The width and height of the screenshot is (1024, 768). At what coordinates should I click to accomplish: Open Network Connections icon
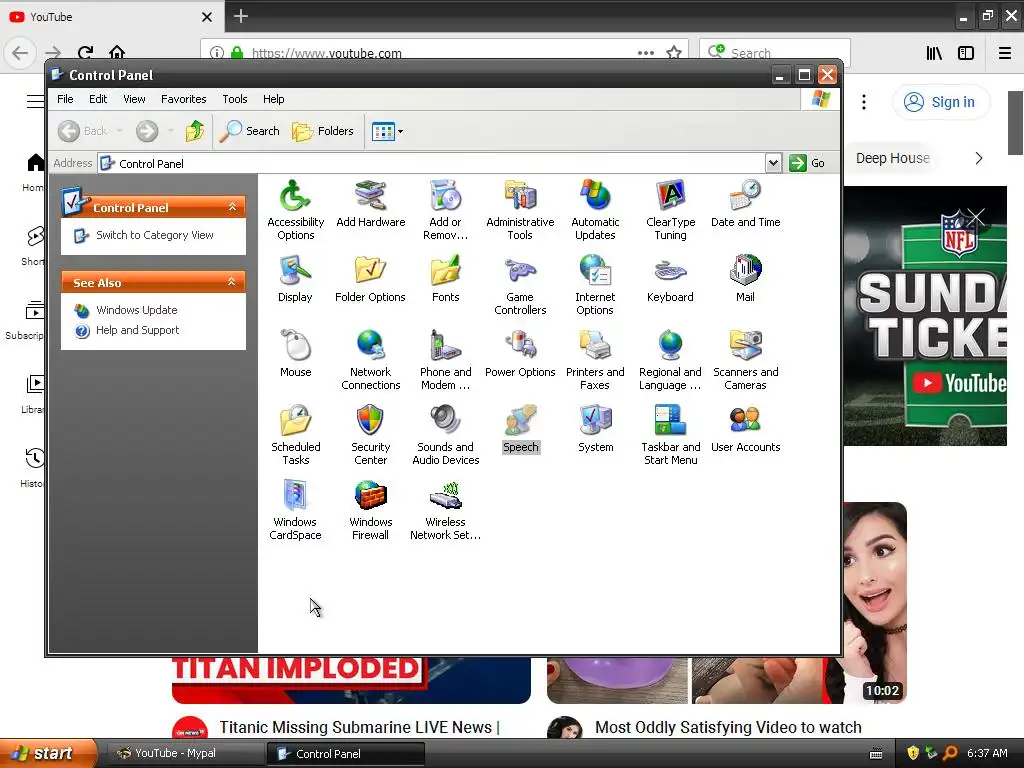[x=370, y=360]
